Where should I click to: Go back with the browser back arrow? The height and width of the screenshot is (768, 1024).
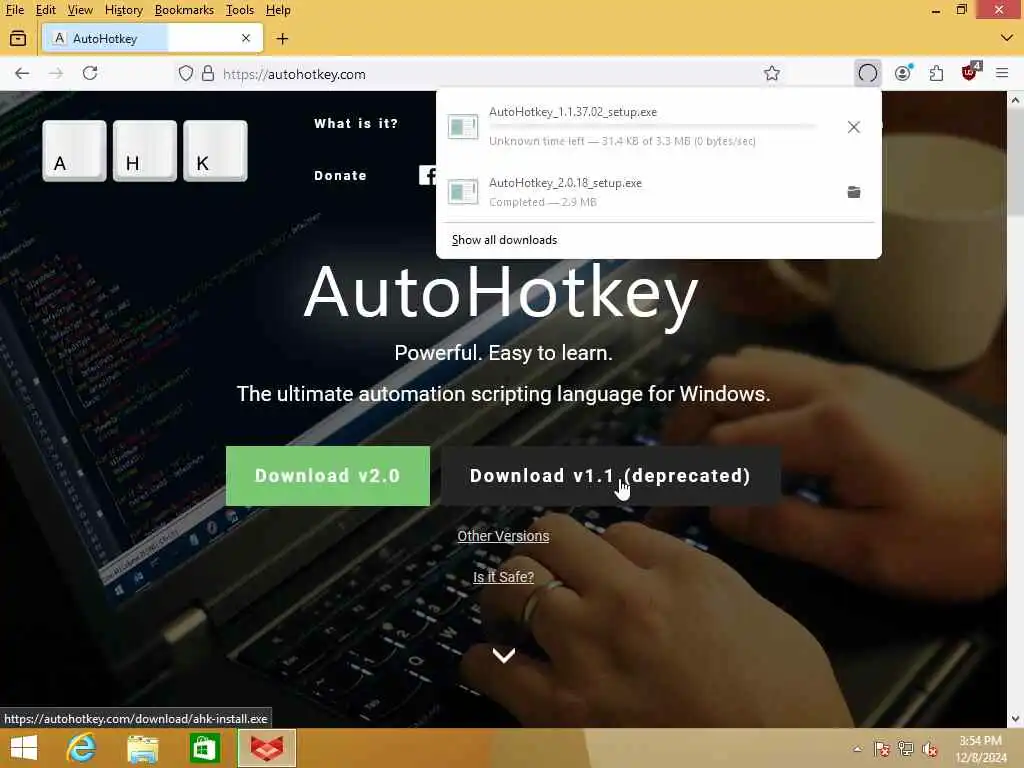tap(22, 73)
